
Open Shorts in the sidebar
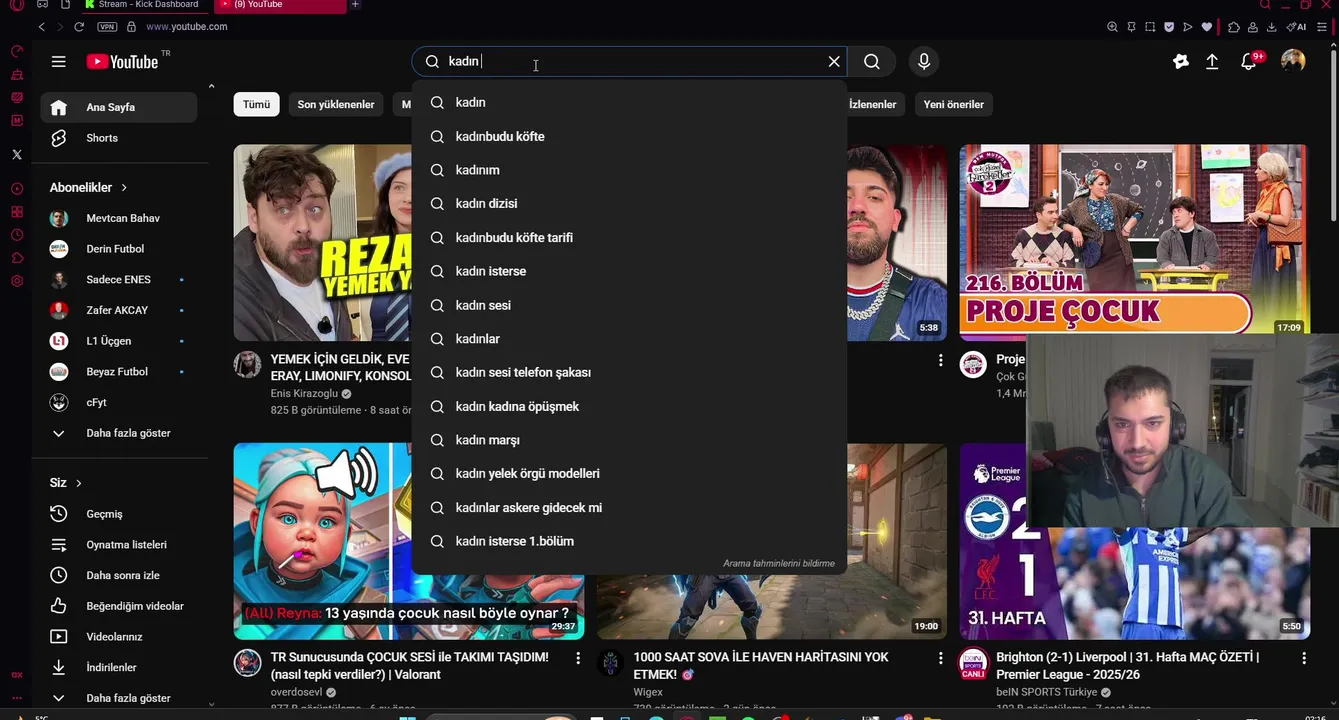[x=119, y=138]
